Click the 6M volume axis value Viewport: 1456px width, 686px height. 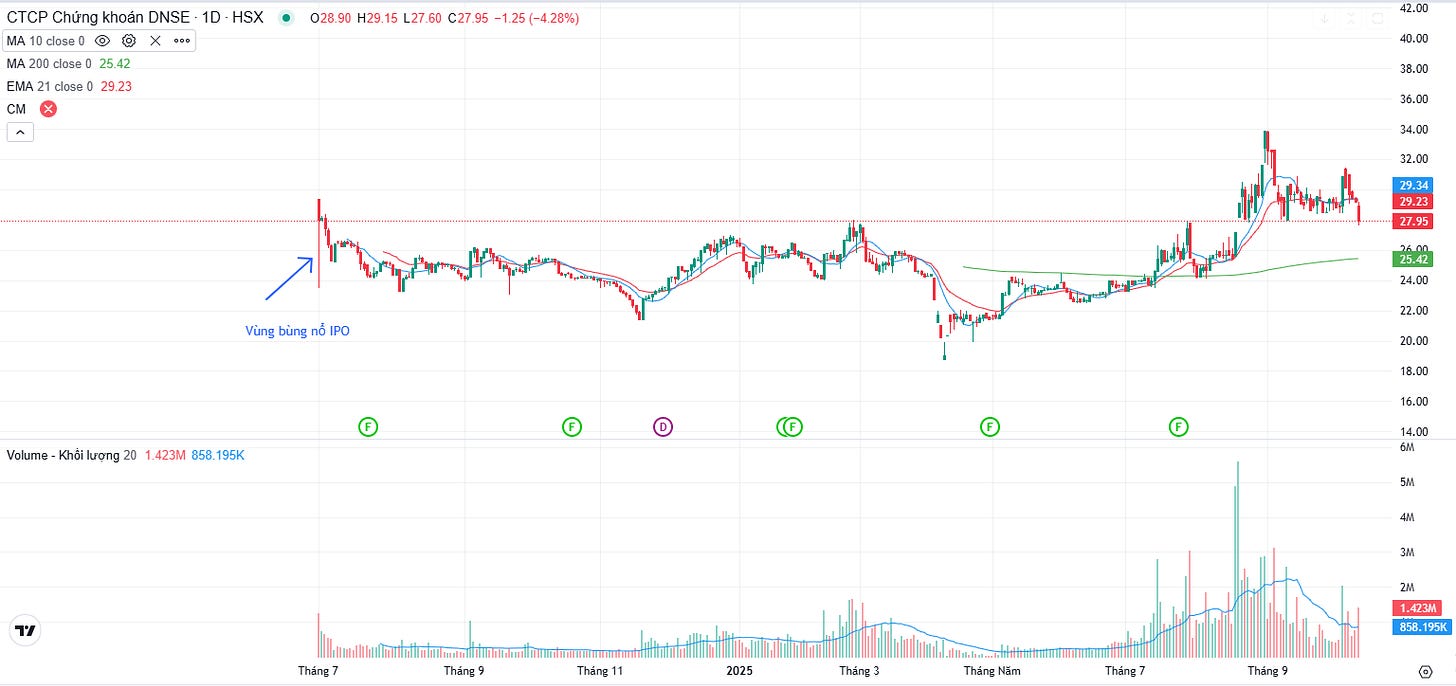tap(1406, 447)
